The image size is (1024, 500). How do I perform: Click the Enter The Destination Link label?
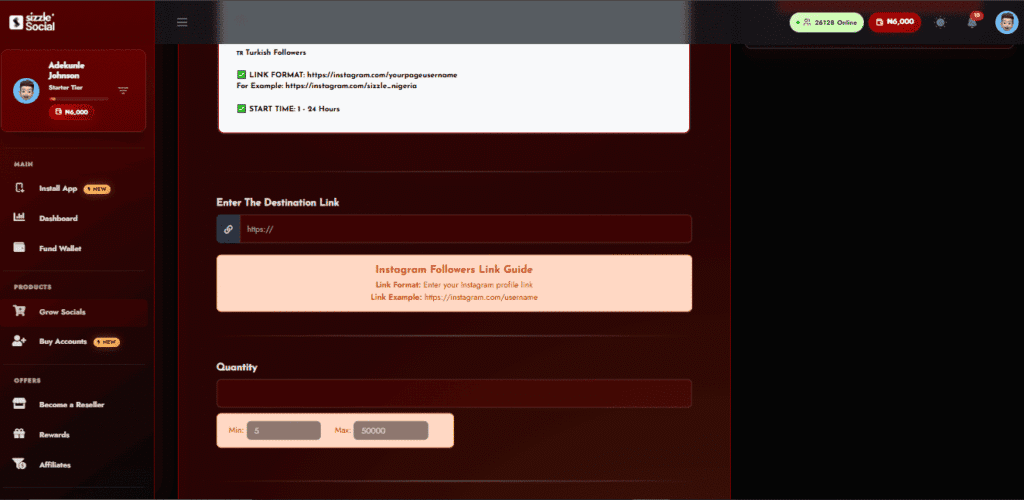point(278,203)
